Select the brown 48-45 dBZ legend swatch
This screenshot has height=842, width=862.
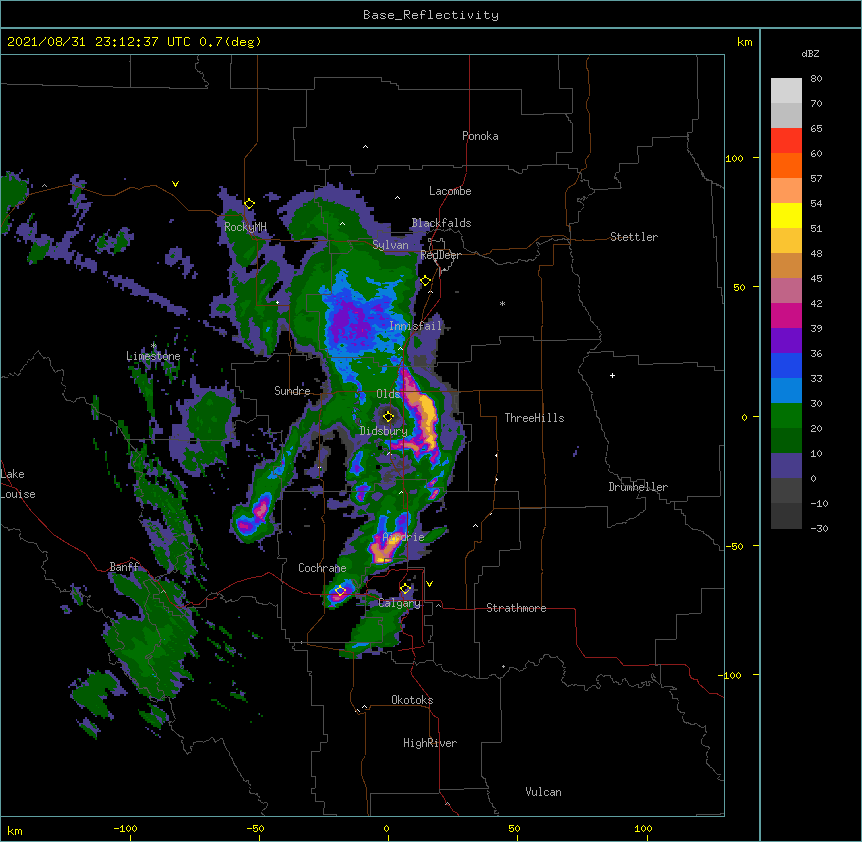(786, 265)
